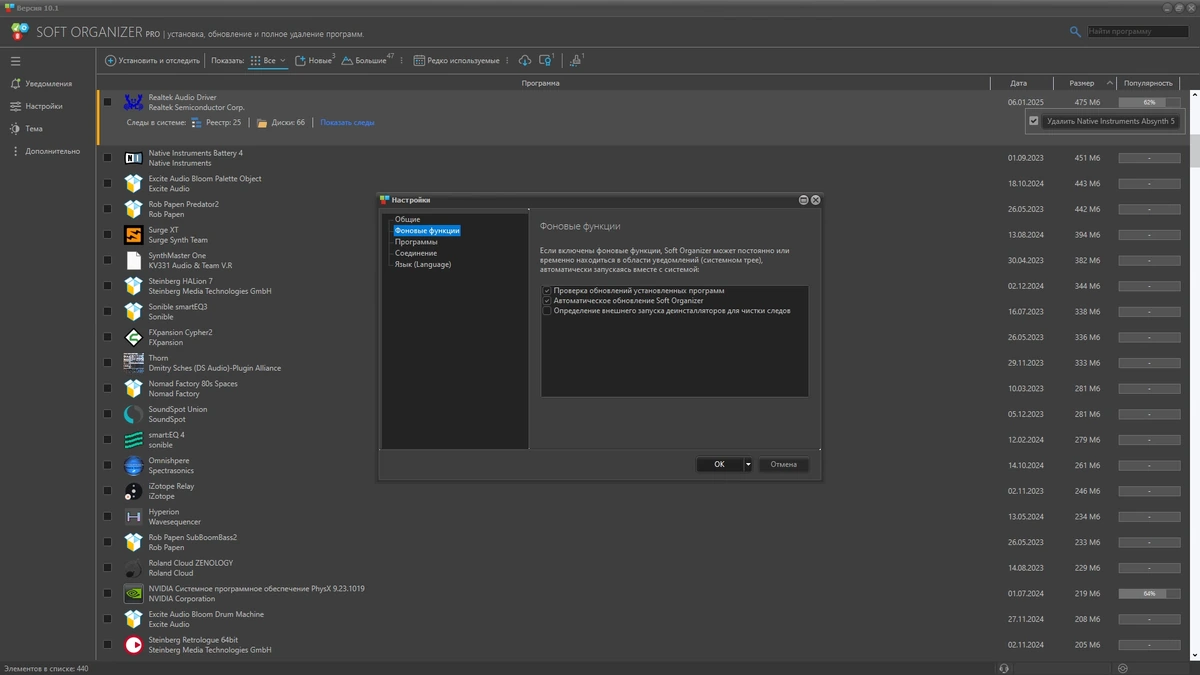
Task: Click 'Удалить Native Instruments Absynth 5' button
Action: (x=1110, y=121)
